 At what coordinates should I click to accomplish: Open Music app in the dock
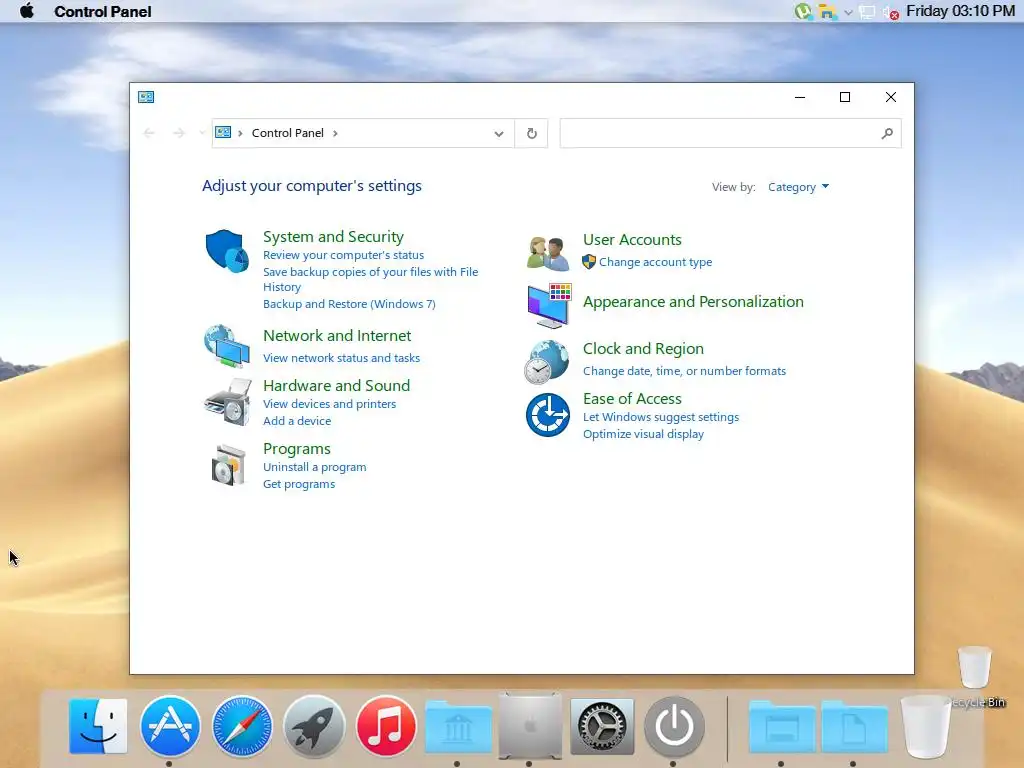[x=386, y=726]
